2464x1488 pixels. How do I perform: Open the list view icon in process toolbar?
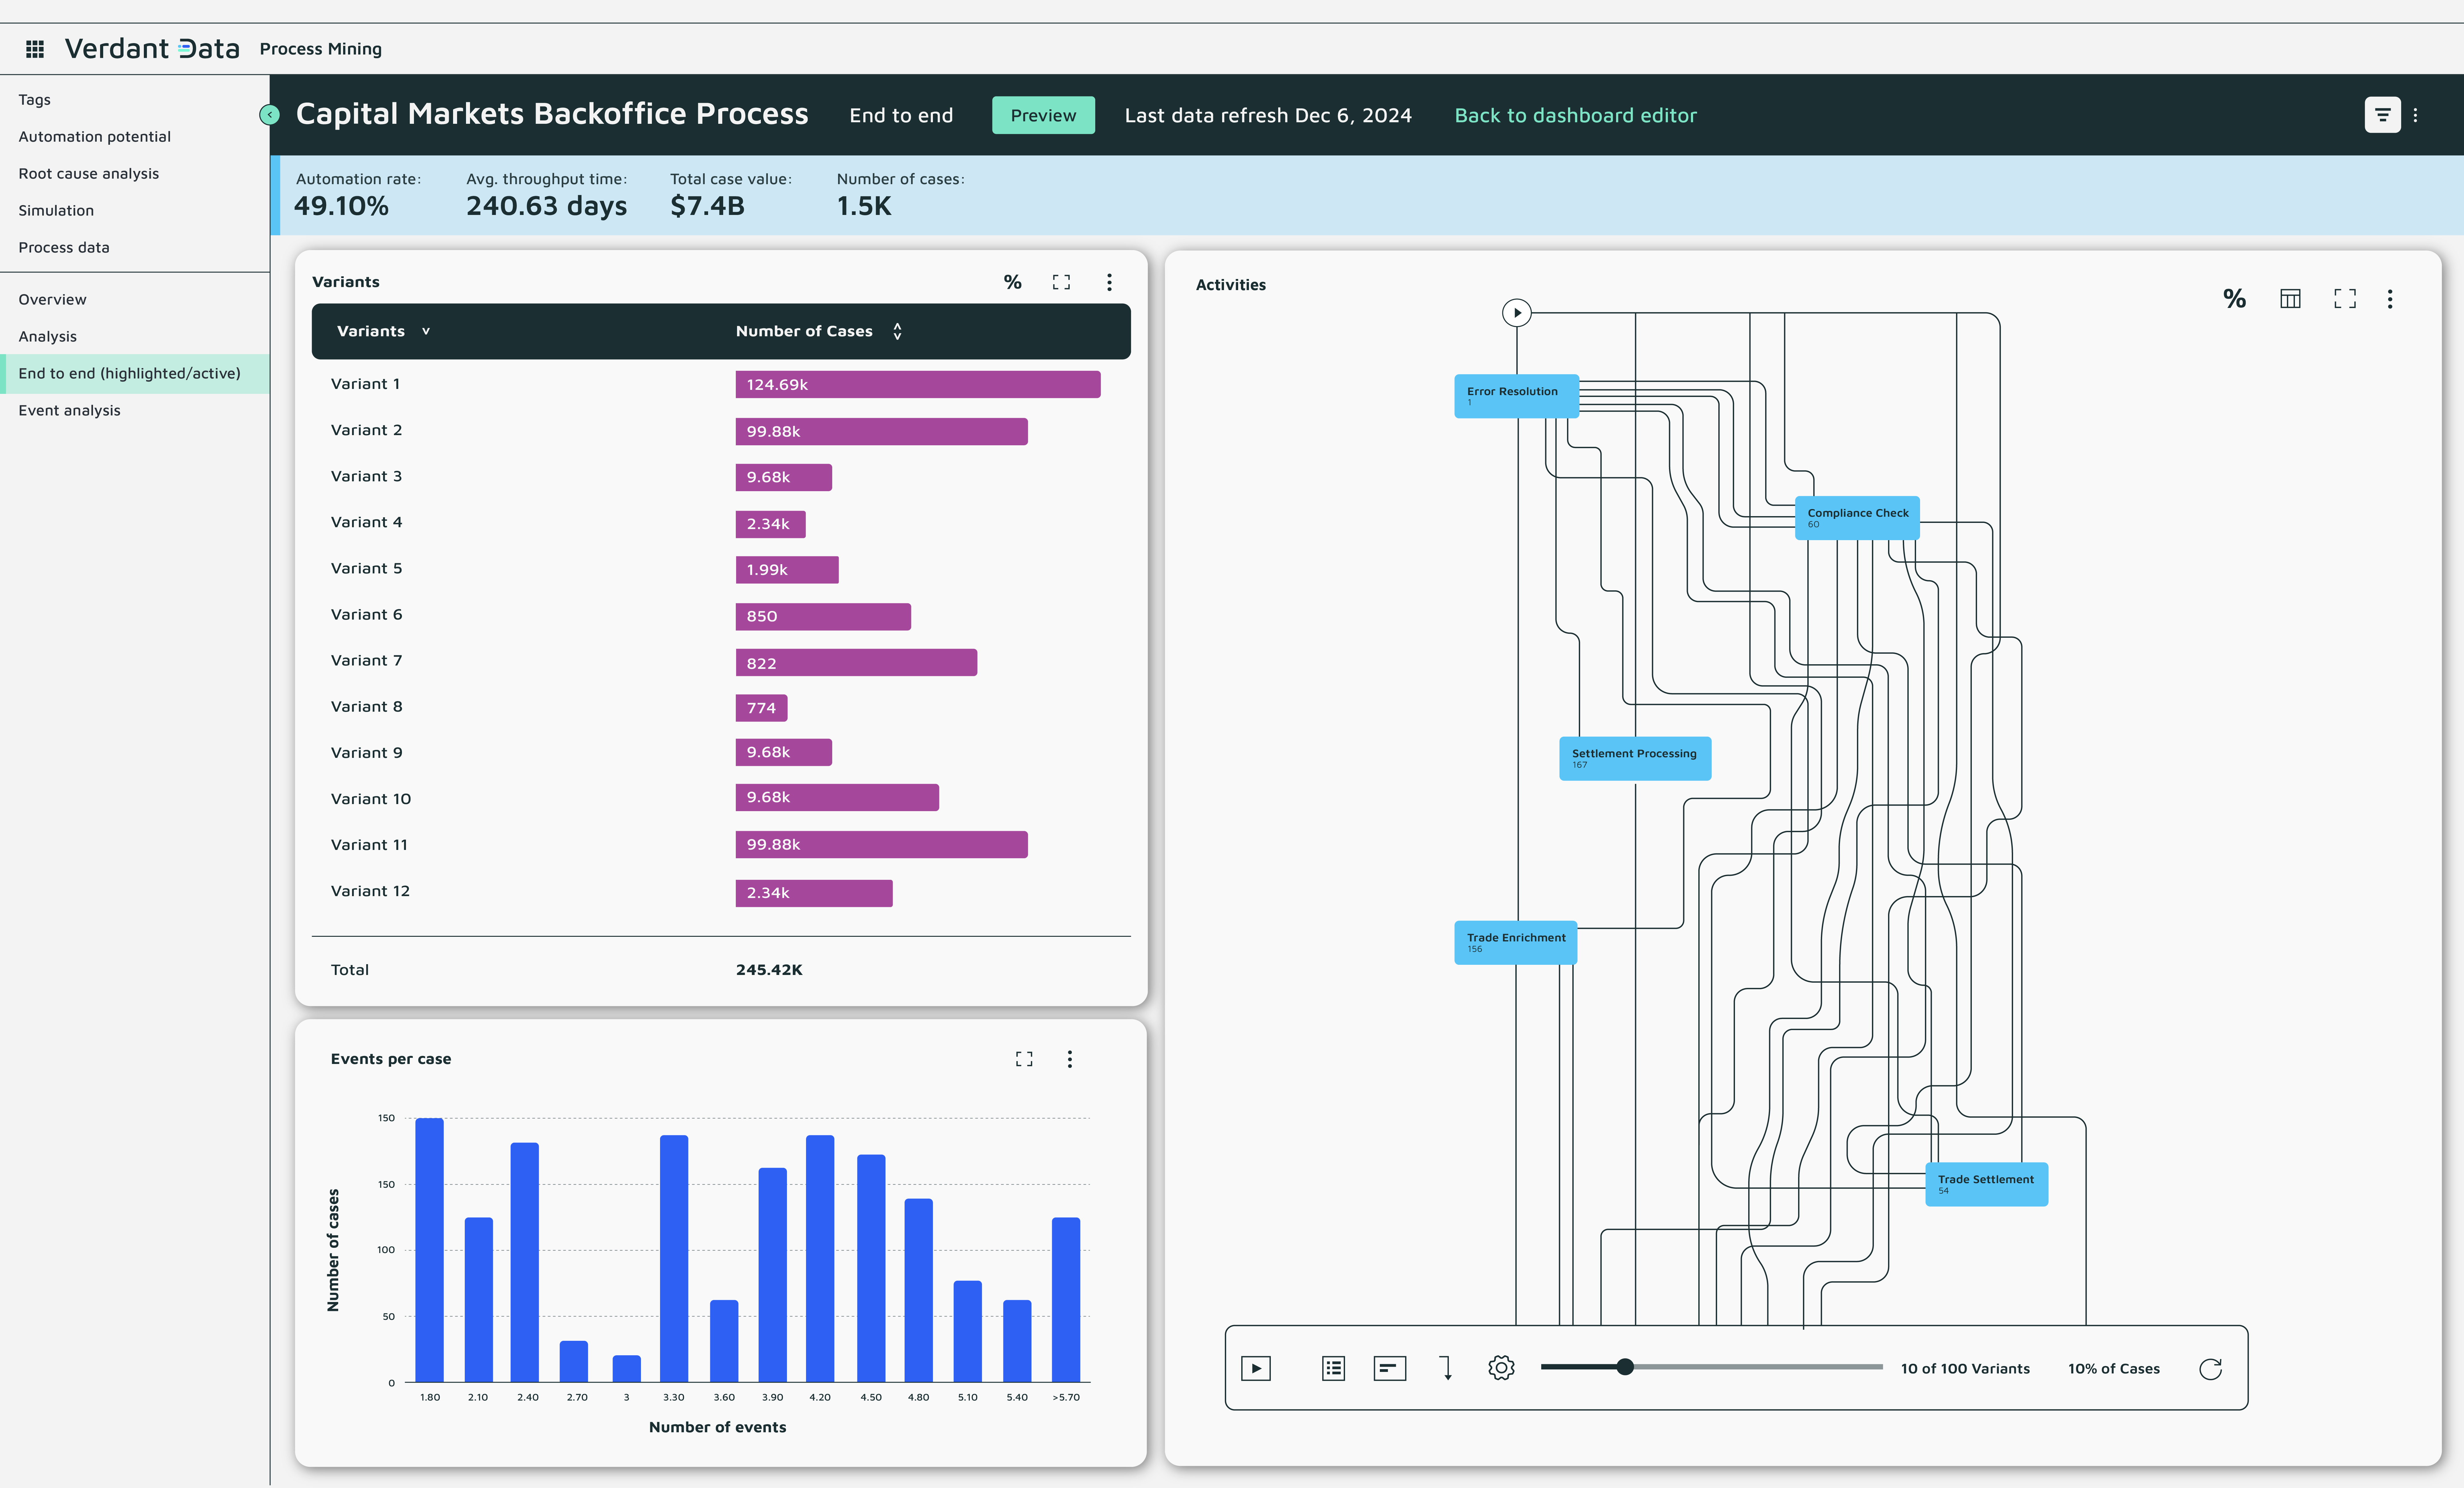click(x=1333, y=1368)
